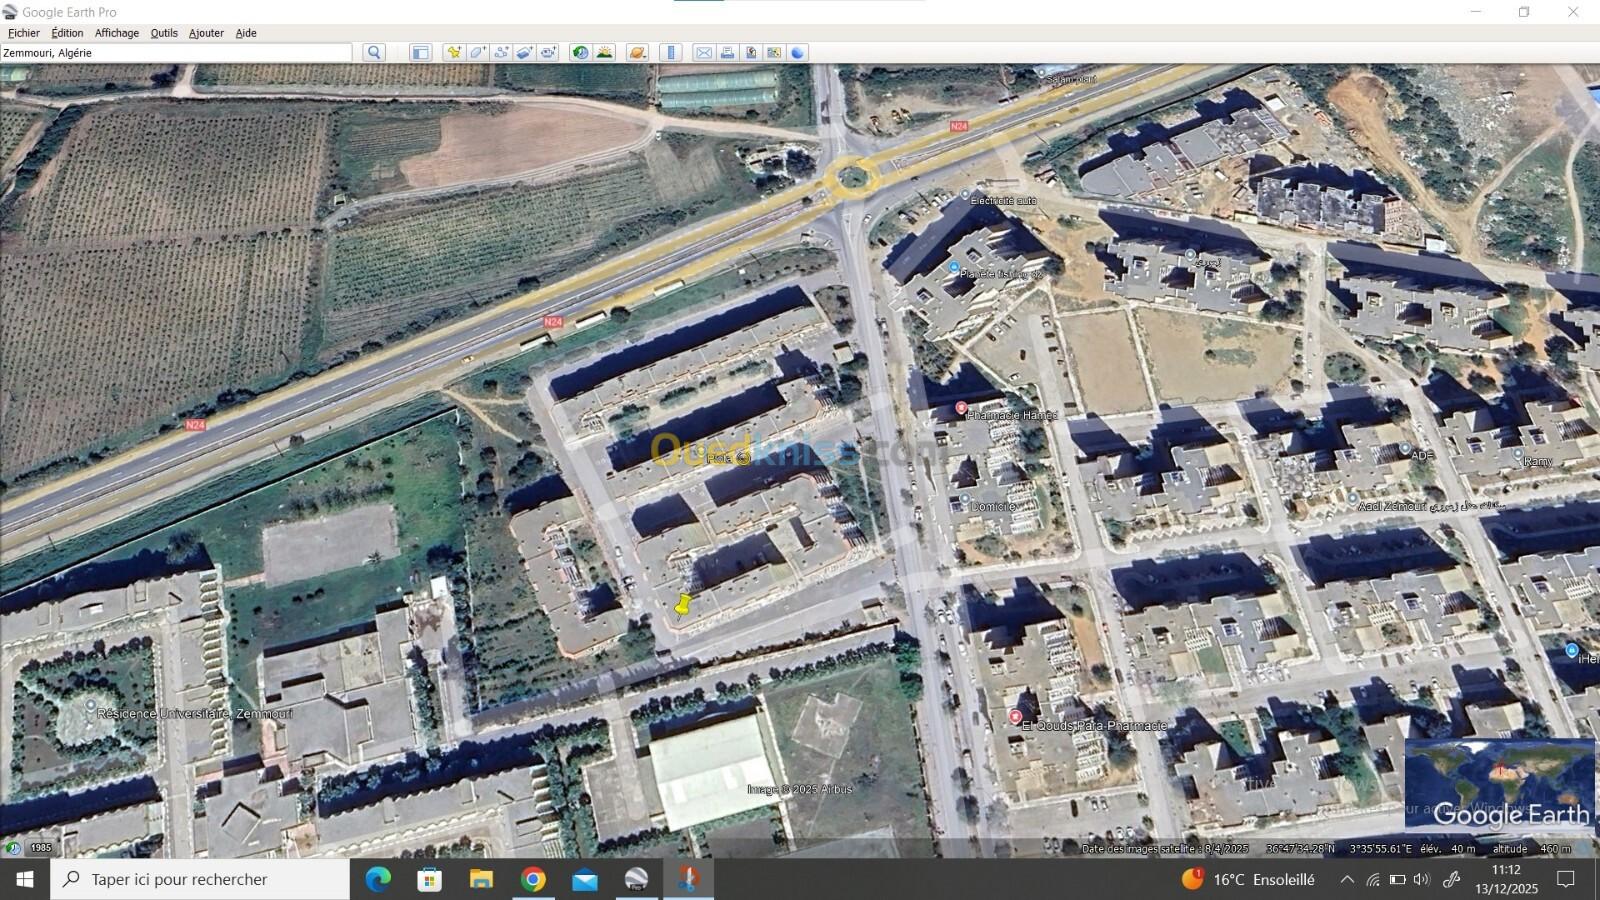Toggle the sidebar panel icon

tap(420, 53)
